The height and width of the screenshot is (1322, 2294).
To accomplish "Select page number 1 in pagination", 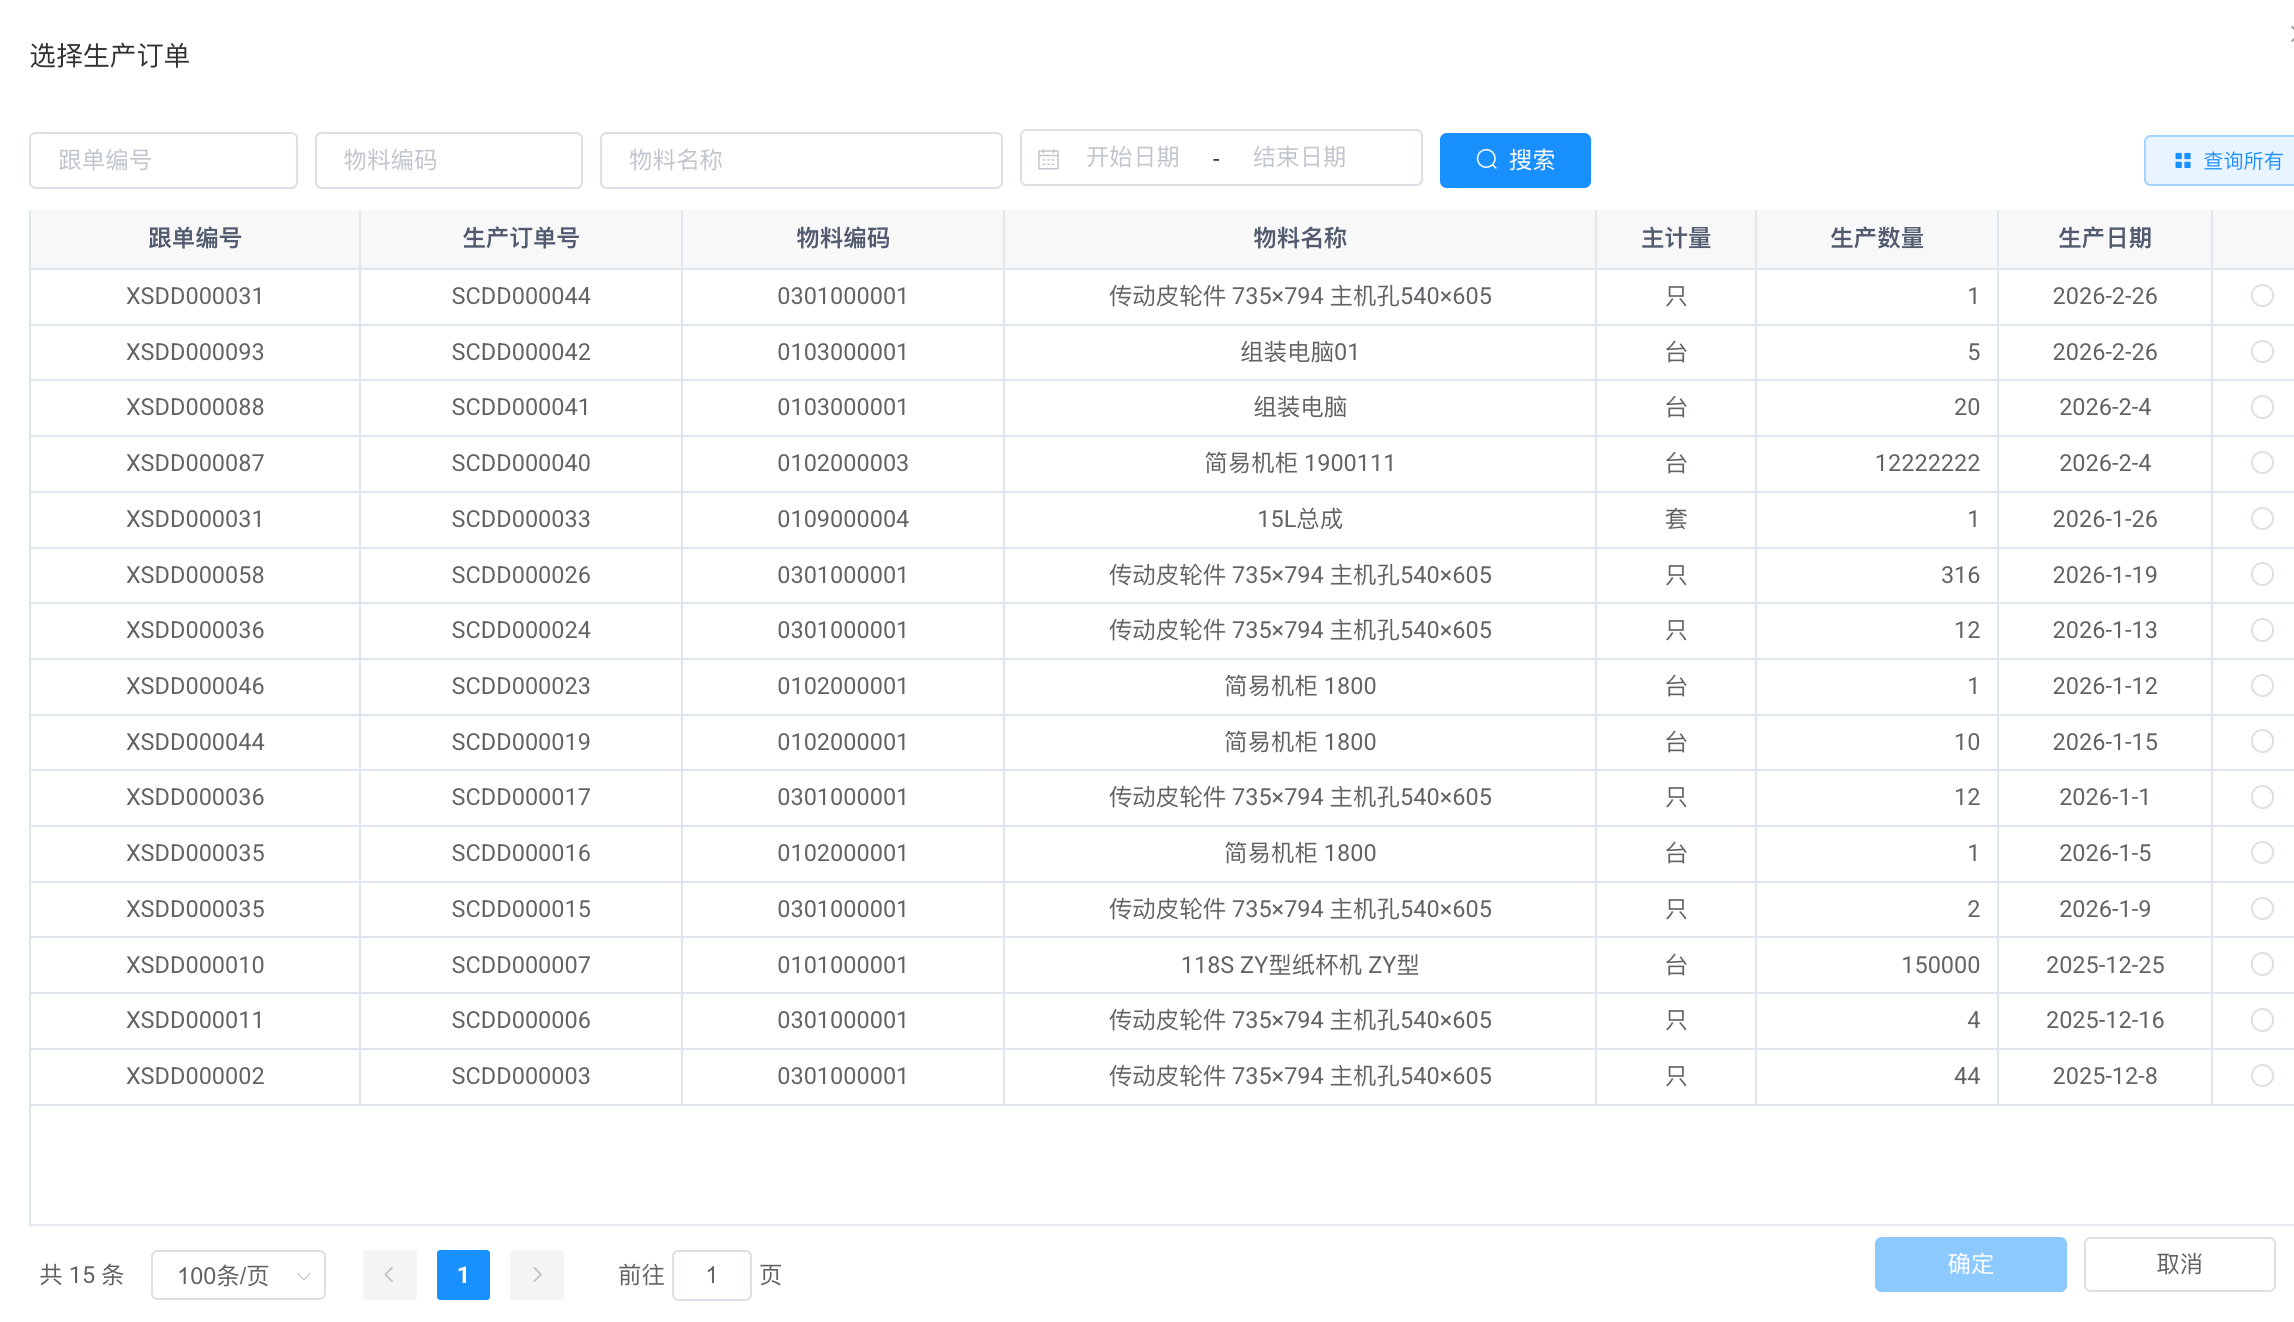I will point(463,1274).
